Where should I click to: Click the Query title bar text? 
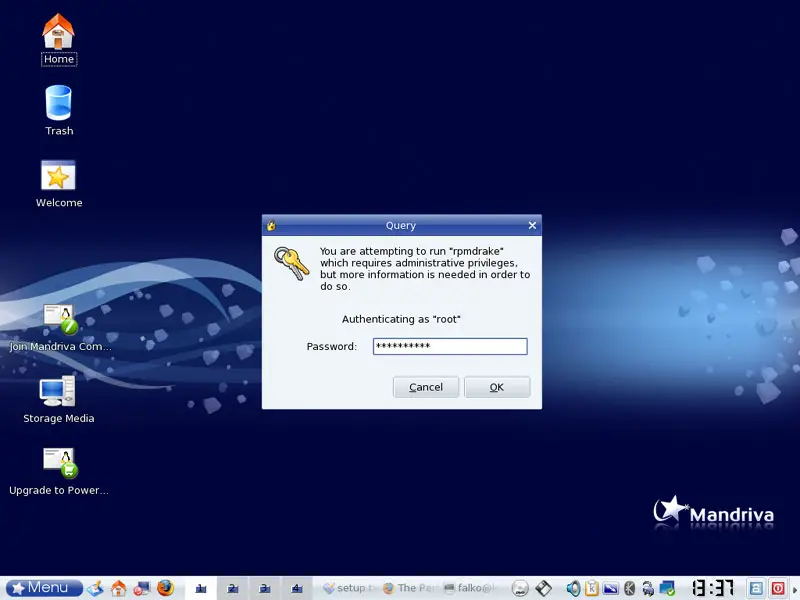[x=401, y=226]
